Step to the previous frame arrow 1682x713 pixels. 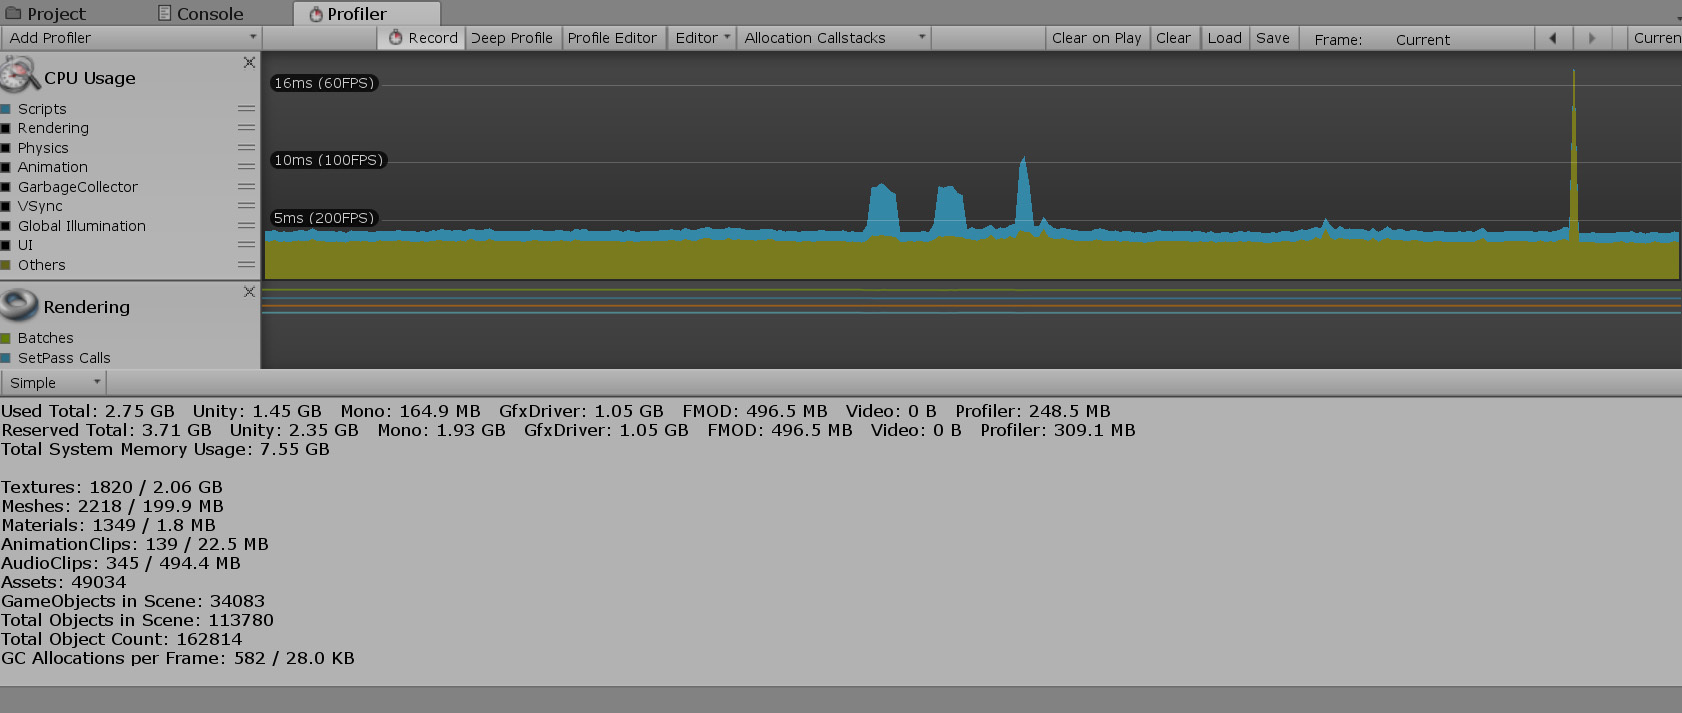tap(1553, 38)
